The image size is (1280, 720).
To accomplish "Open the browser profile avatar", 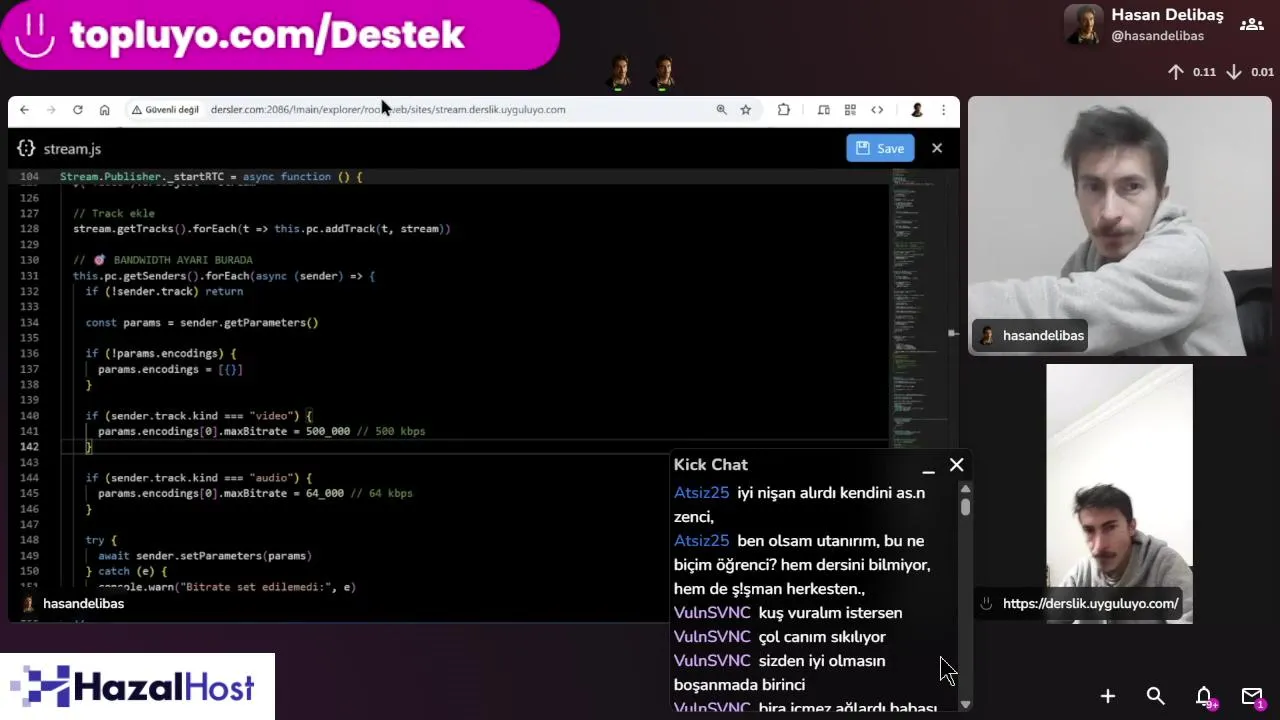I will 916,110.
